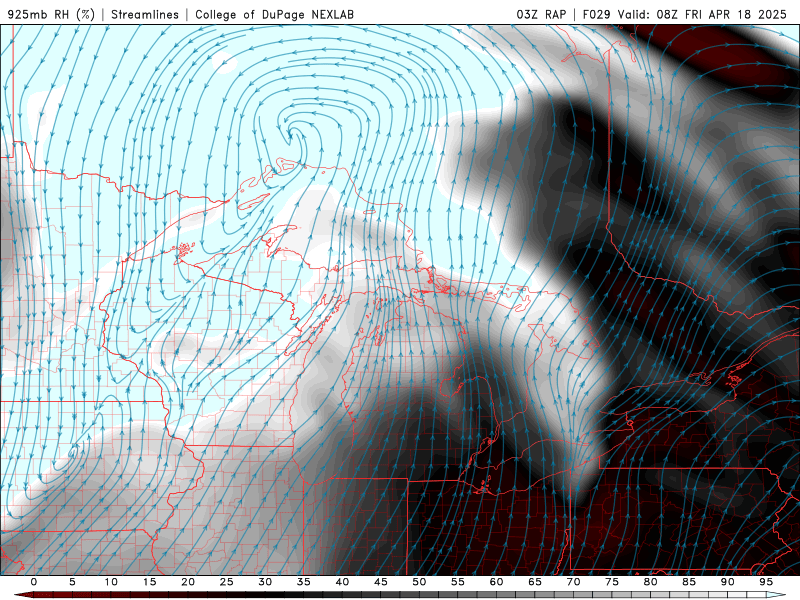The height and width of the screenshot is (600, 800).
Task: Click 'College of DuPage NEXLAB' header text
Action: pos(274,14)
